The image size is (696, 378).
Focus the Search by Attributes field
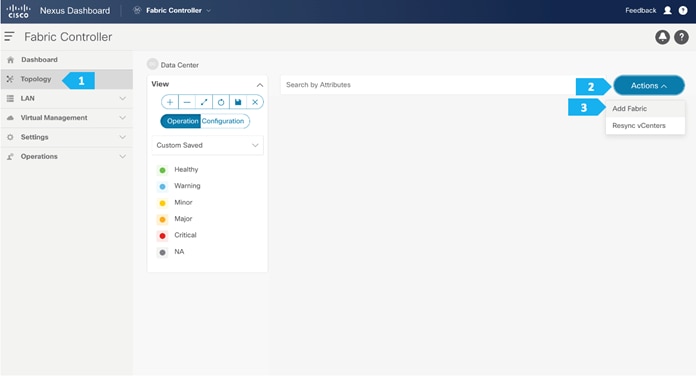pos(427,85)
